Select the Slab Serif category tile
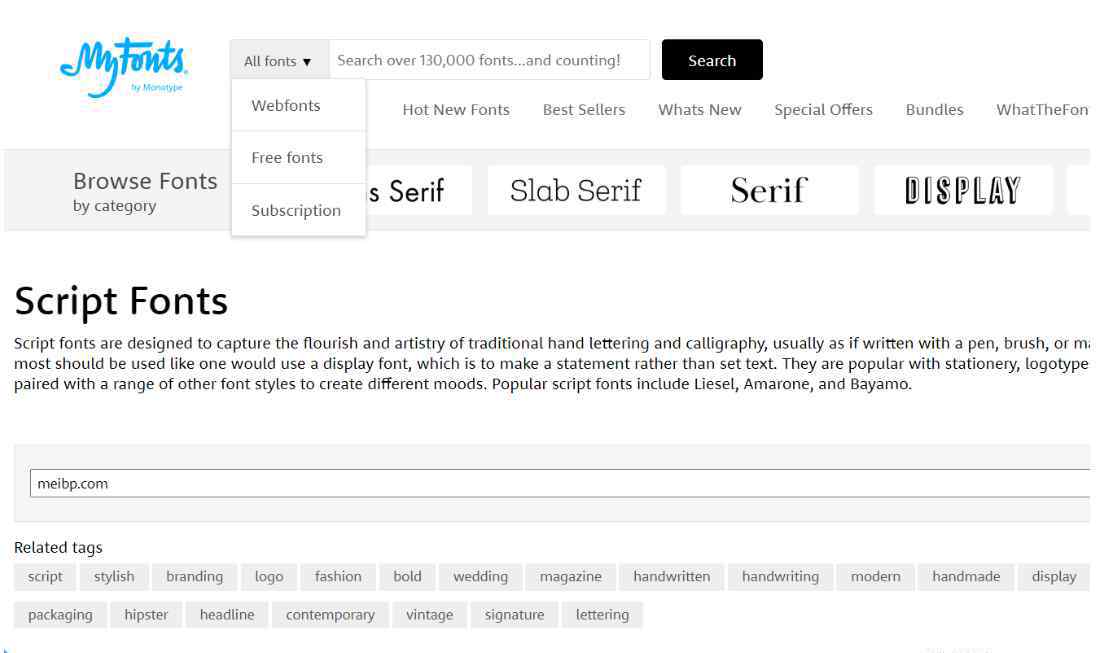1099x653 pixels. pos(576,190)
